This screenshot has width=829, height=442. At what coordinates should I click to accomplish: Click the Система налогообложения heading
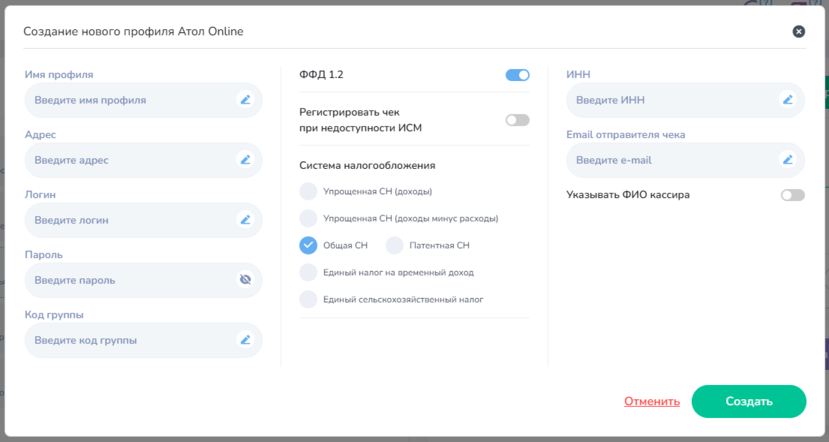[367, 165]
